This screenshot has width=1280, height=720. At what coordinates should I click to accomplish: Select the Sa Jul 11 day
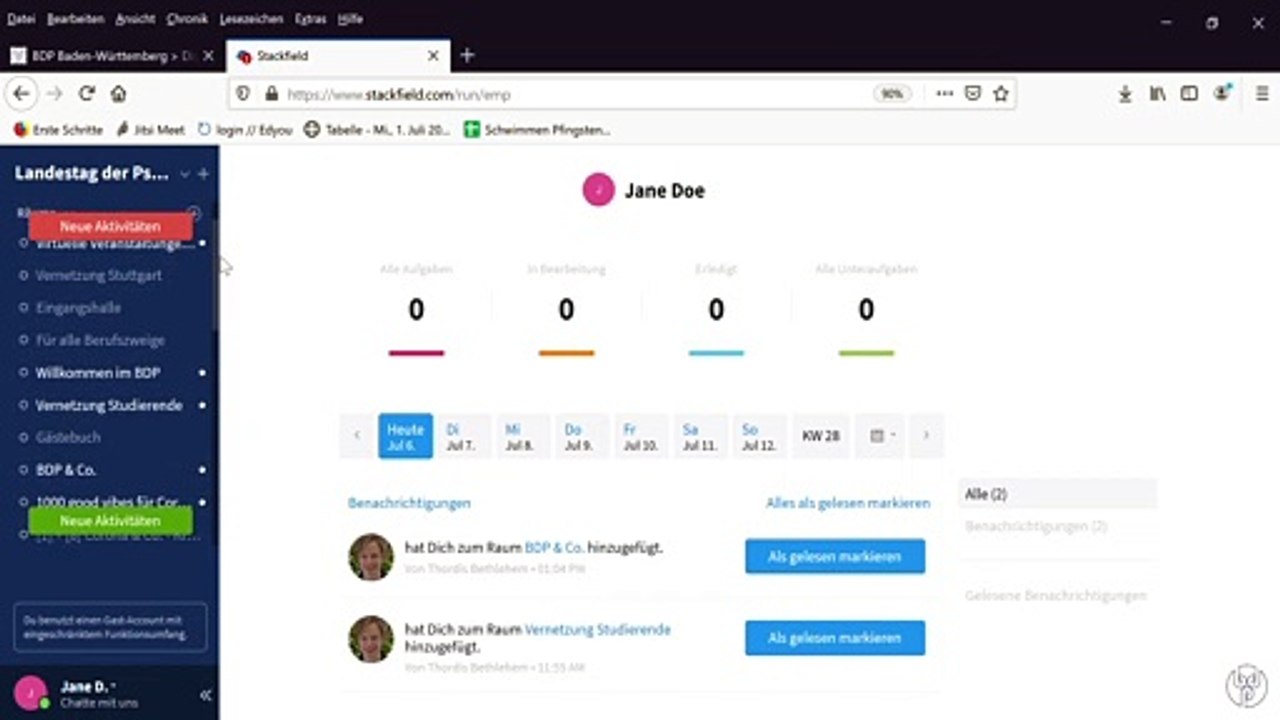click(x=700, y=436)
